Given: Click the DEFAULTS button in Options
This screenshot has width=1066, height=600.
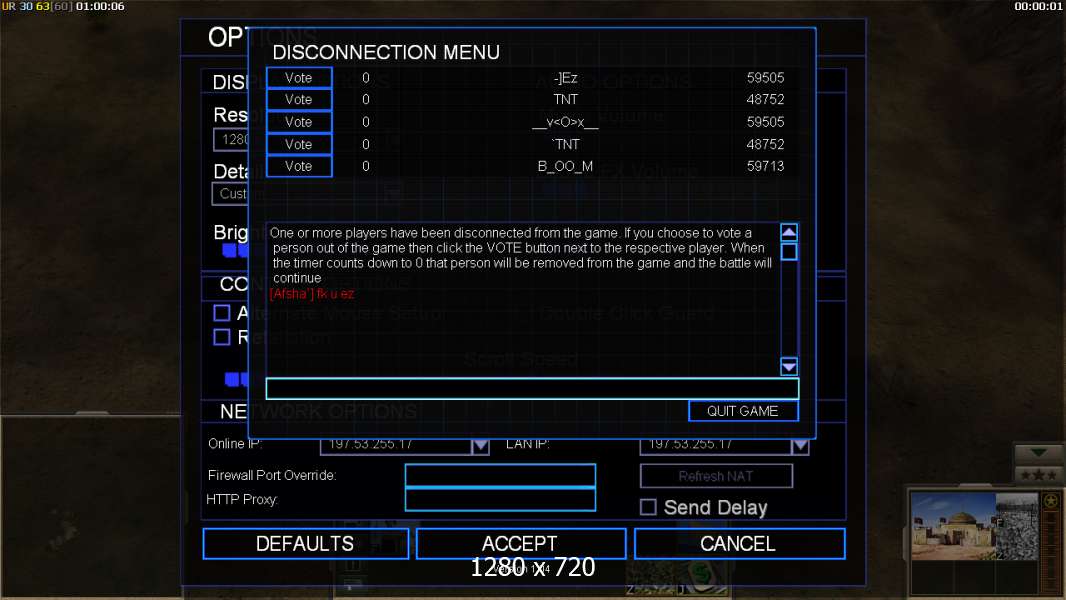Looking at the screenshot, I should point(306,544).
